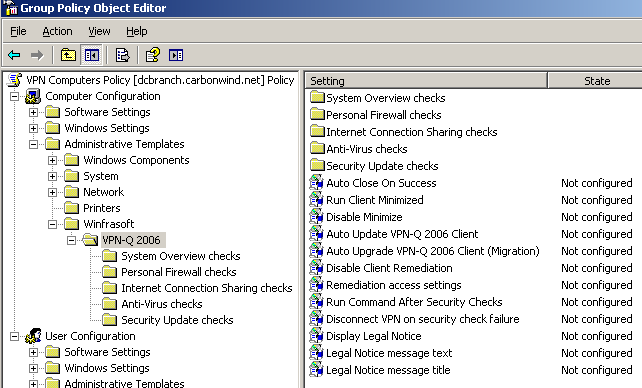Select Printers in the tree
642x388 pixels.
[102, 208]
